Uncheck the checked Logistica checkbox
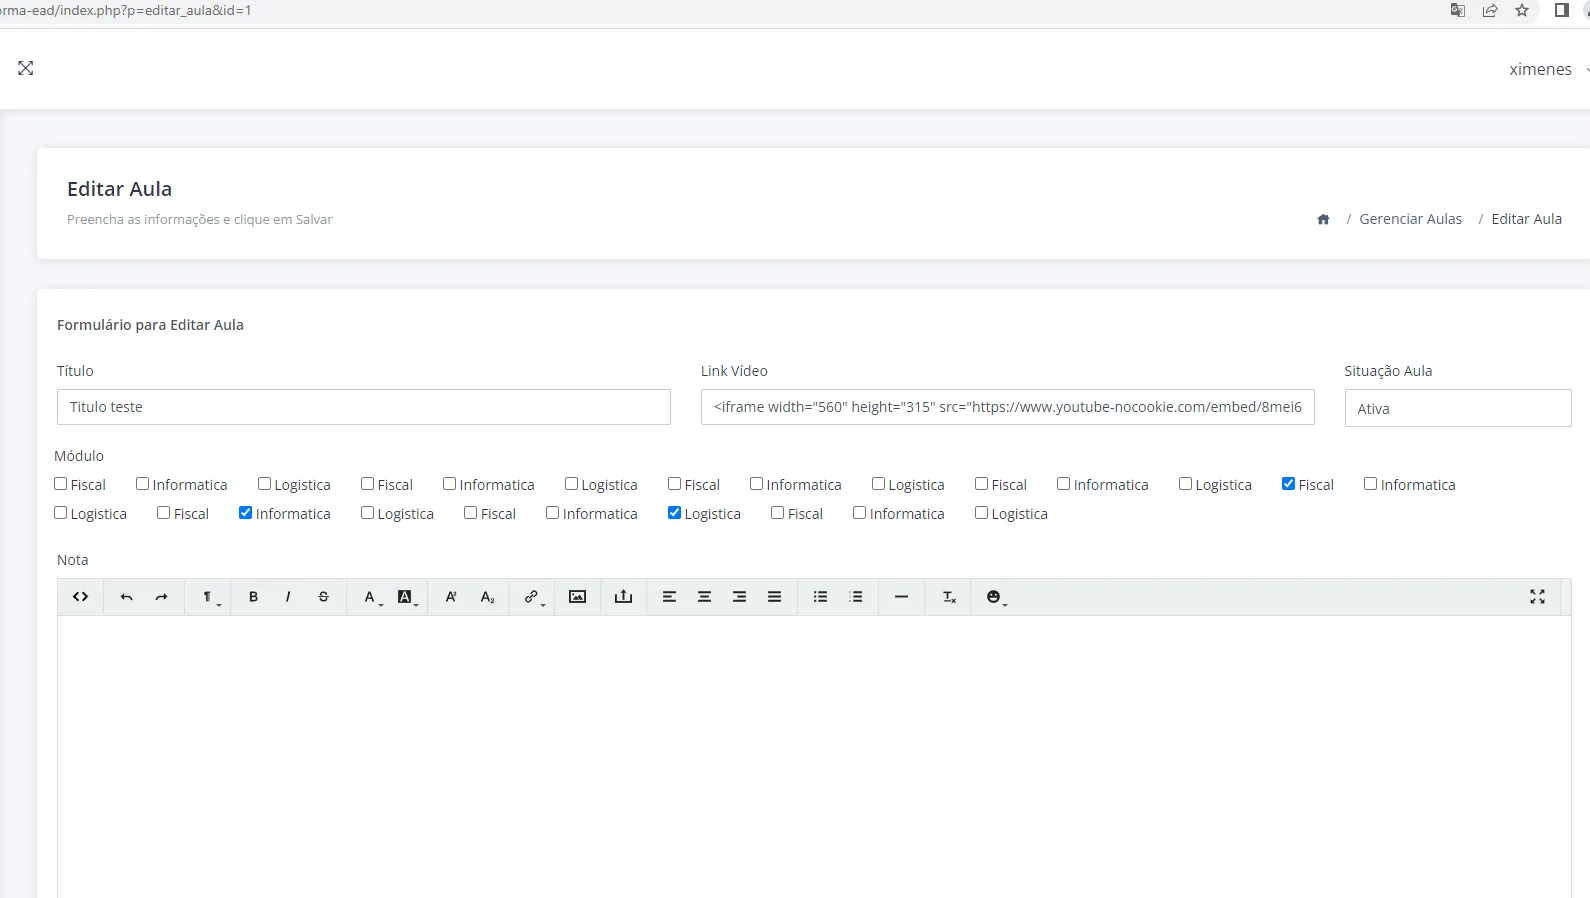Image resolution: width=1590 pixels, height=898 pixels. click(674, 513)
